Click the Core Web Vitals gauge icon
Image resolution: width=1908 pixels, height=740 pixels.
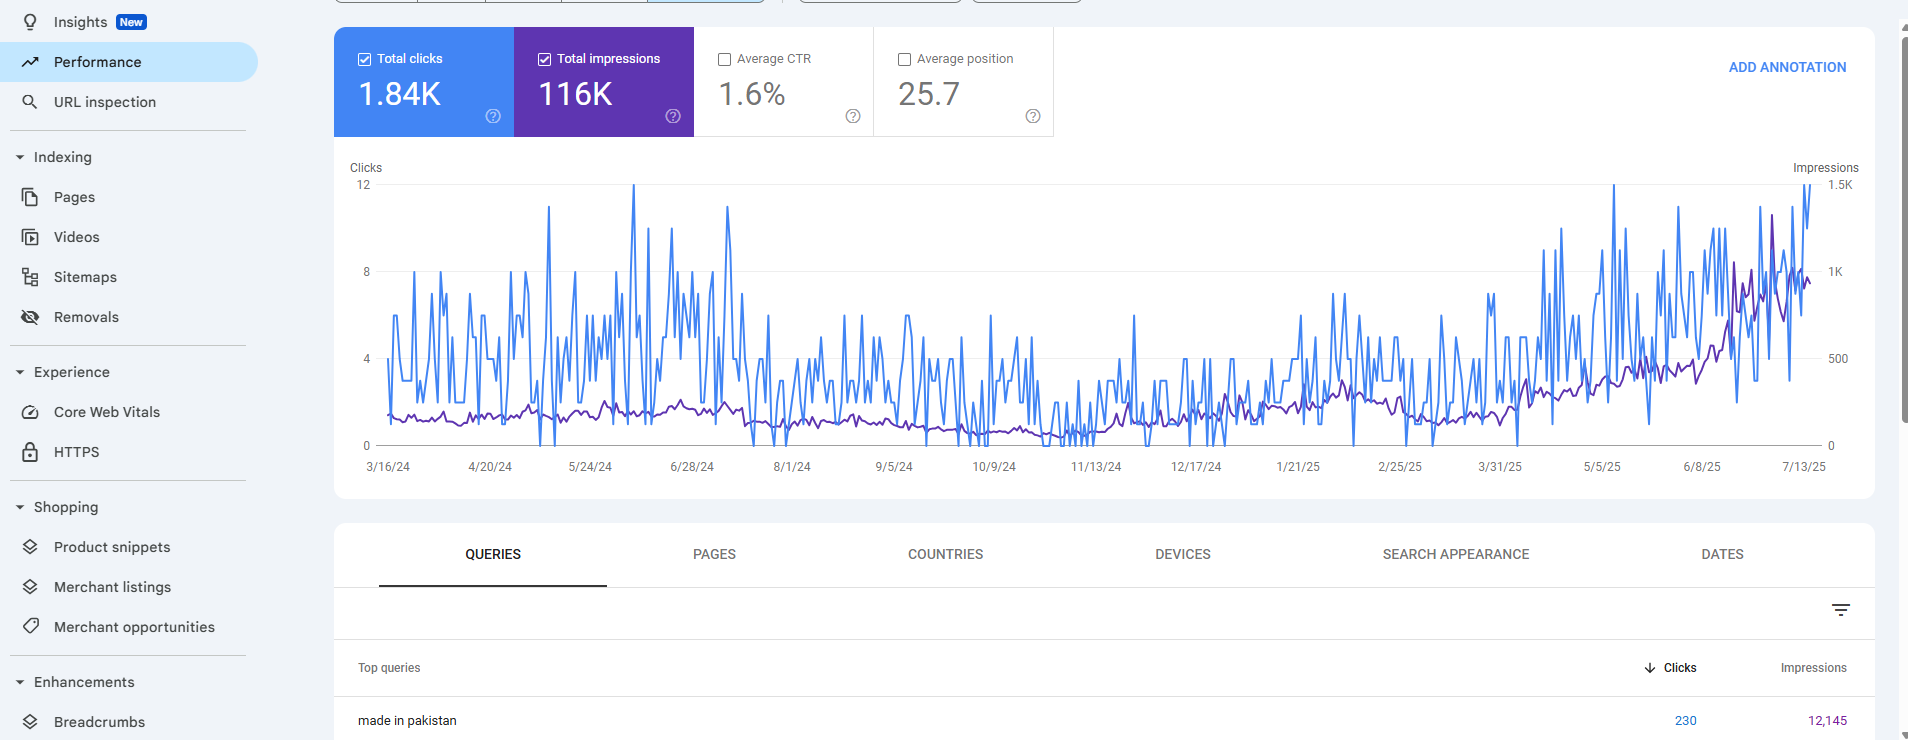point(30,412)
